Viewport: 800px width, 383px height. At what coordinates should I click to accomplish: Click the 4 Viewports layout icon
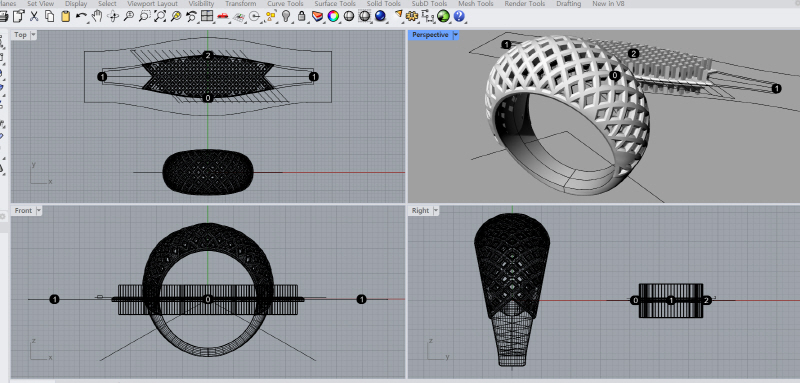(x=207, y=16)
